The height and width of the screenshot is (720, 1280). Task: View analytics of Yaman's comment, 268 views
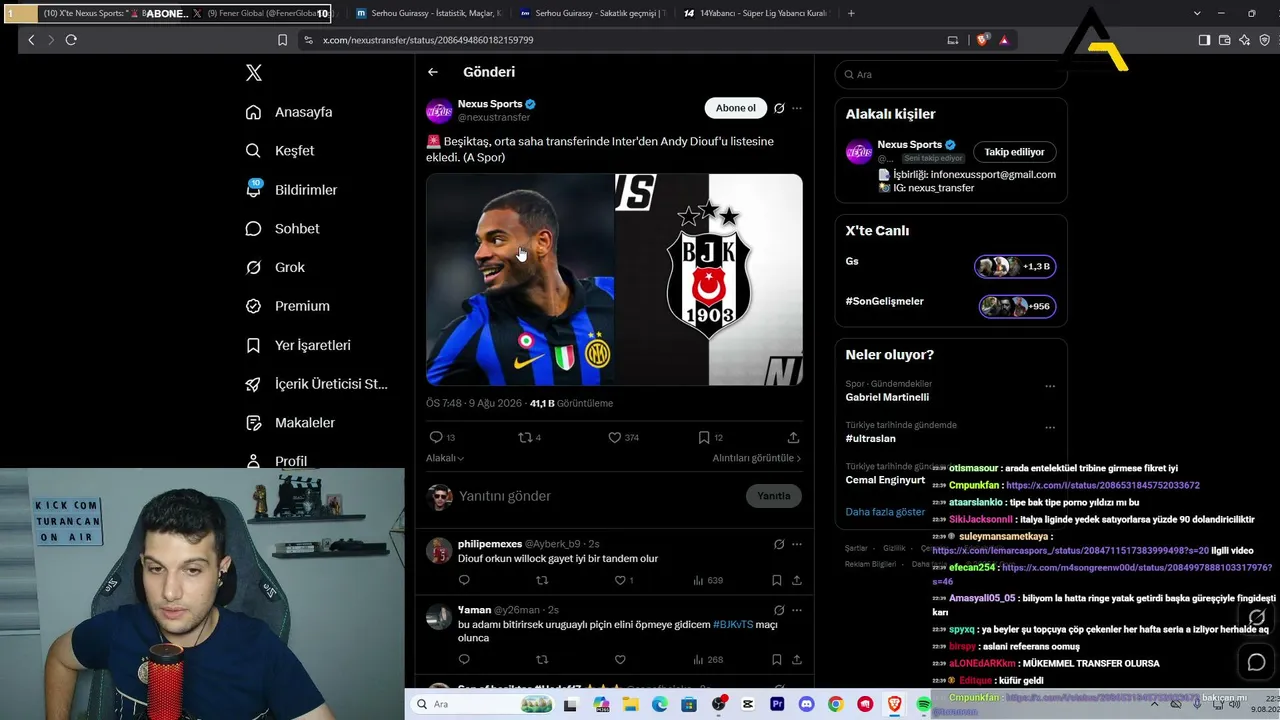click(708, 660)
